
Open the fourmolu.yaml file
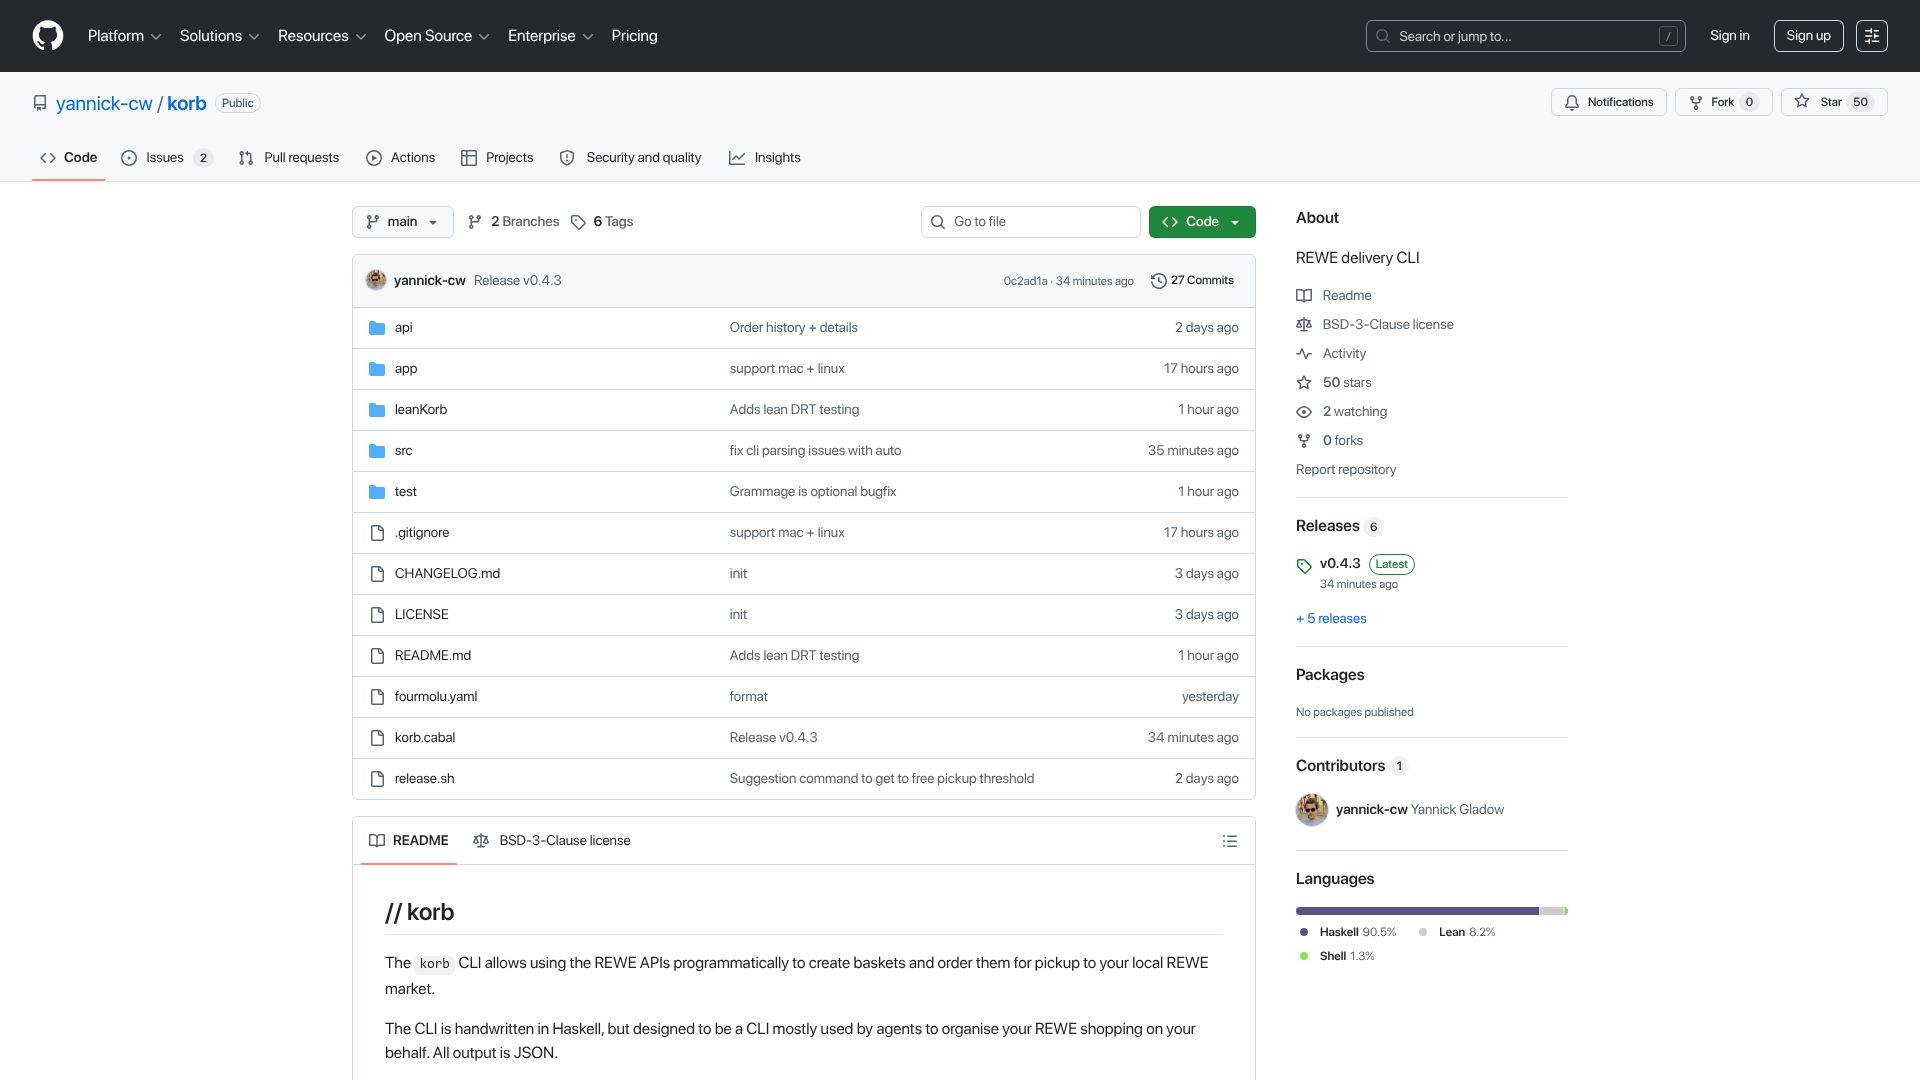coord(436,697)
